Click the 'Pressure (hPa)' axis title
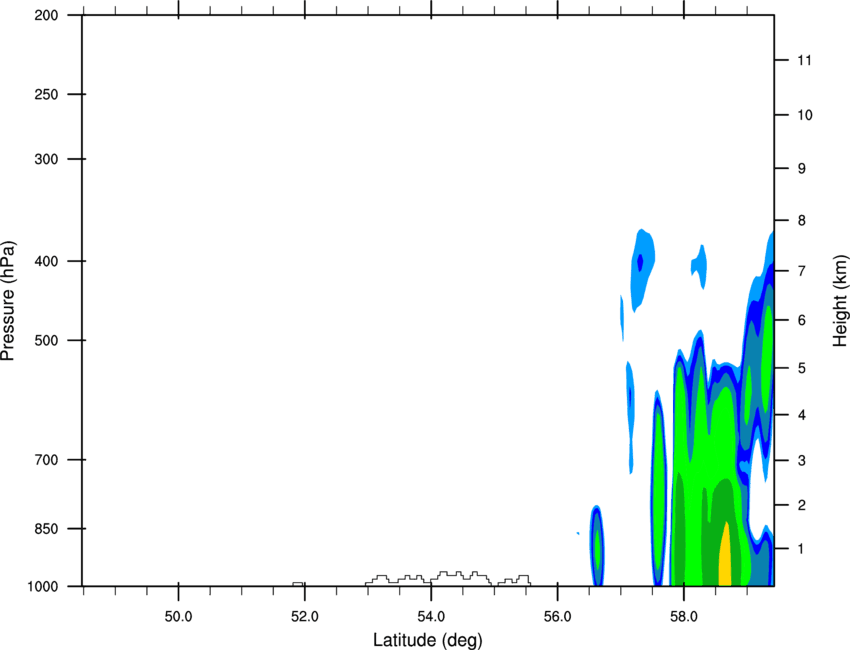850x650 pixels. tap(8, 300)
